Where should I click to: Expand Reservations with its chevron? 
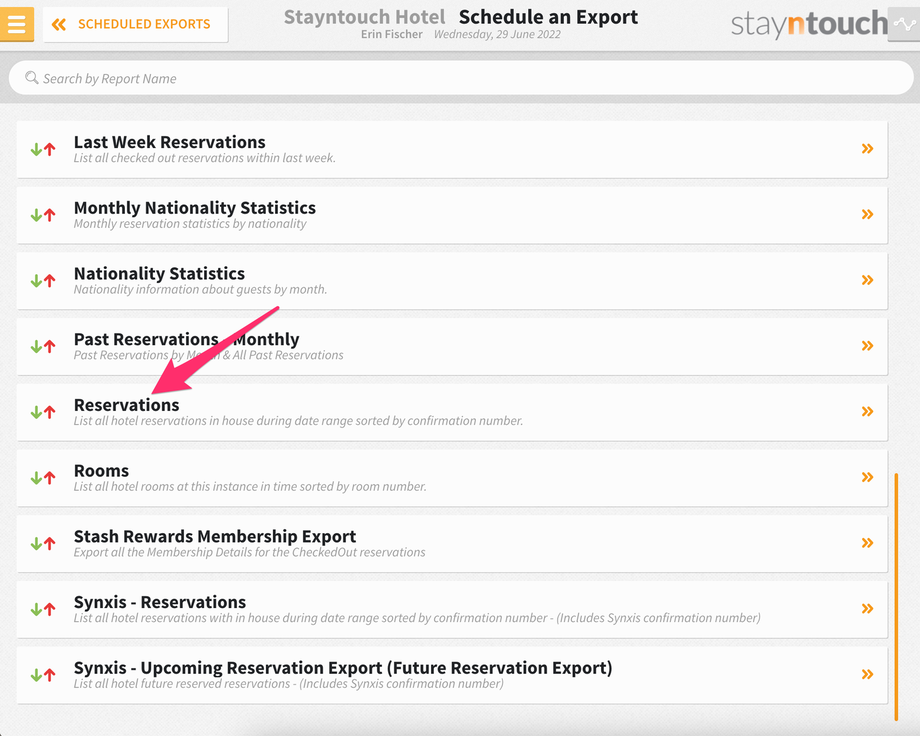click(x=867, y=411)
